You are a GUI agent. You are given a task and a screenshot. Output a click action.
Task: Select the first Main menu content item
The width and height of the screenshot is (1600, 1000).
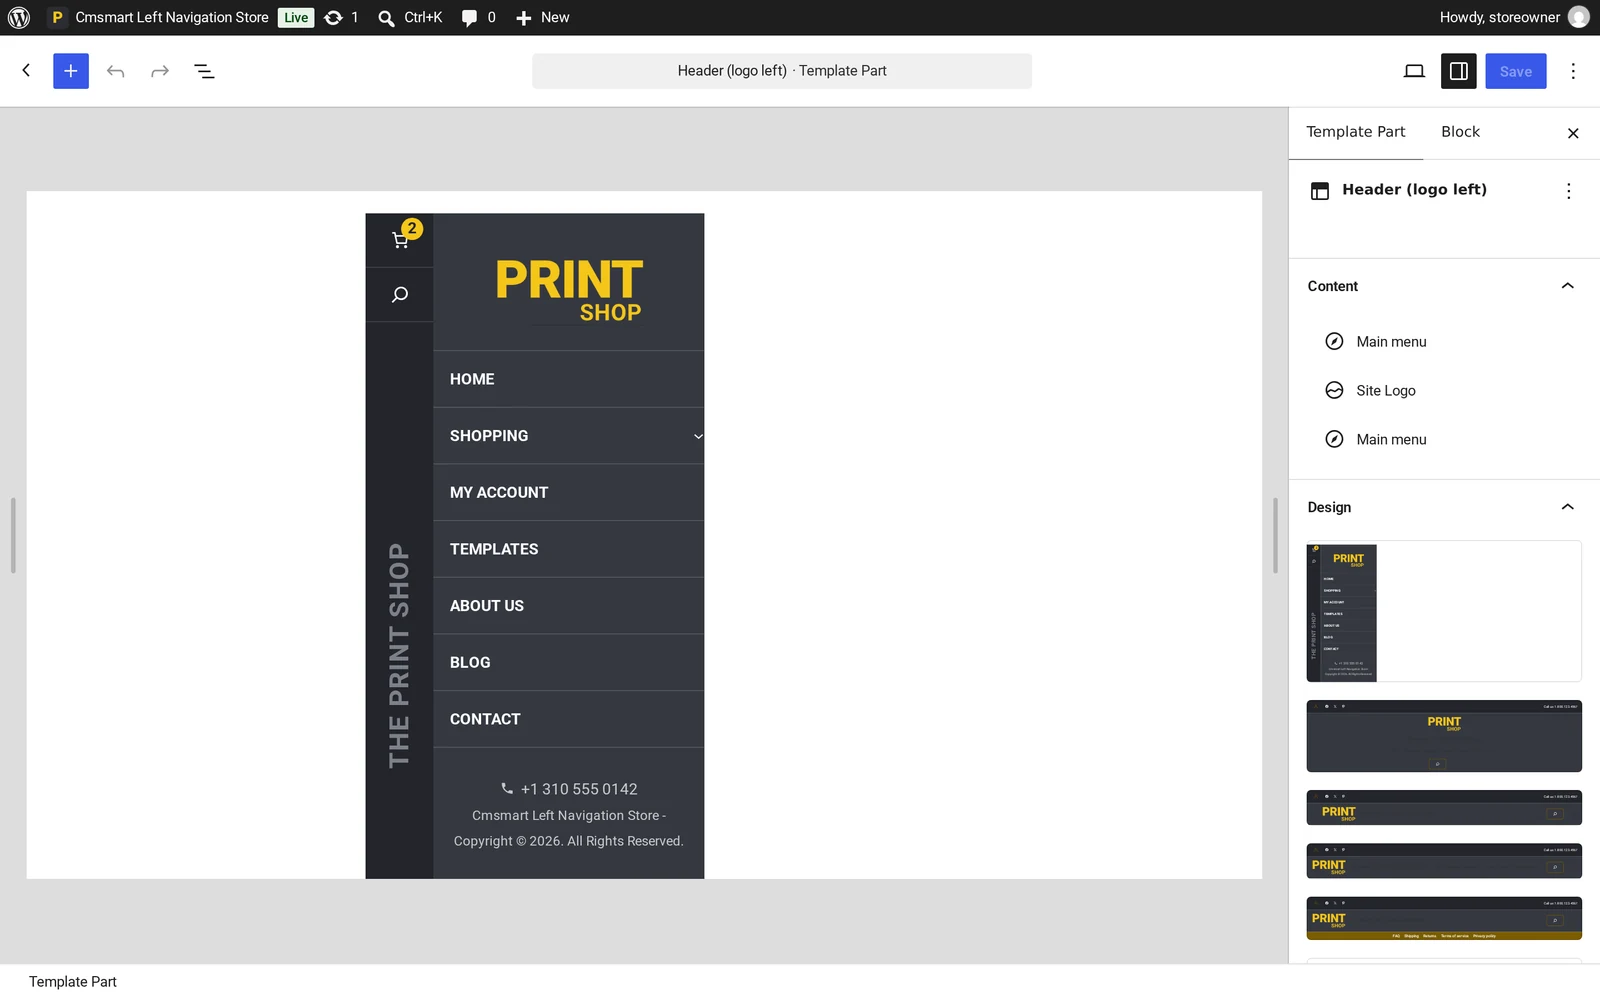point(1444,342)
